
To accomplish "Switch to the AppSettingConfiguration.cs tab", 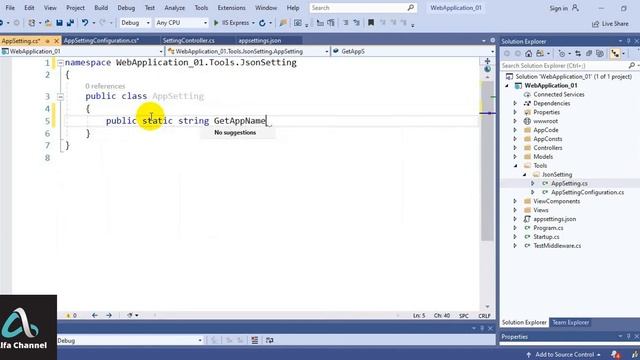I will pos(102,40).
